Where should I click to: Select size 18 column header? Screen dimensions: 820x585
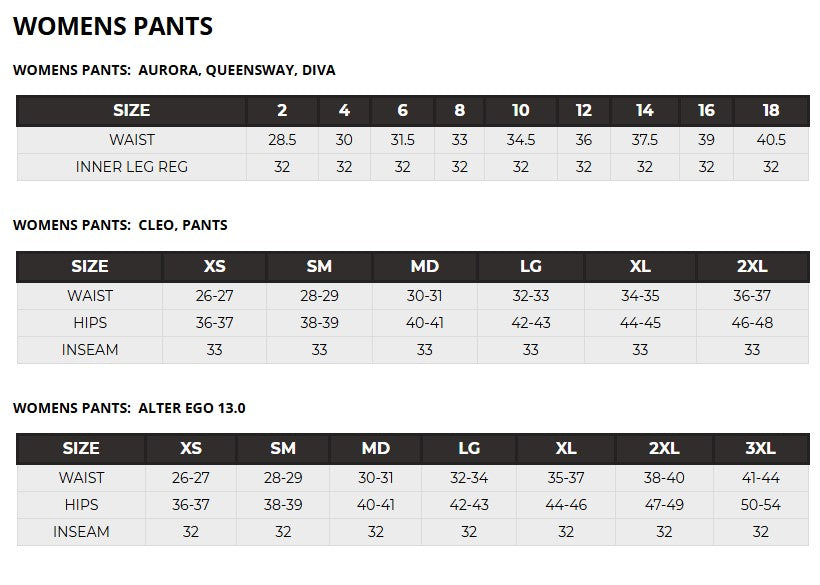click(x=770, y=111)
